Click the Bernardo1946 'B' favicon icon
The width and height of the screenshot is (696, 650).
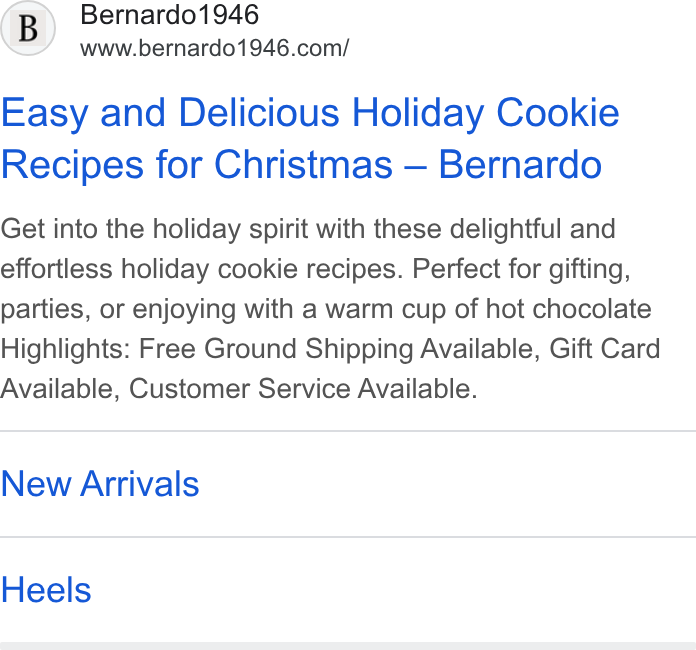point(28,28)
